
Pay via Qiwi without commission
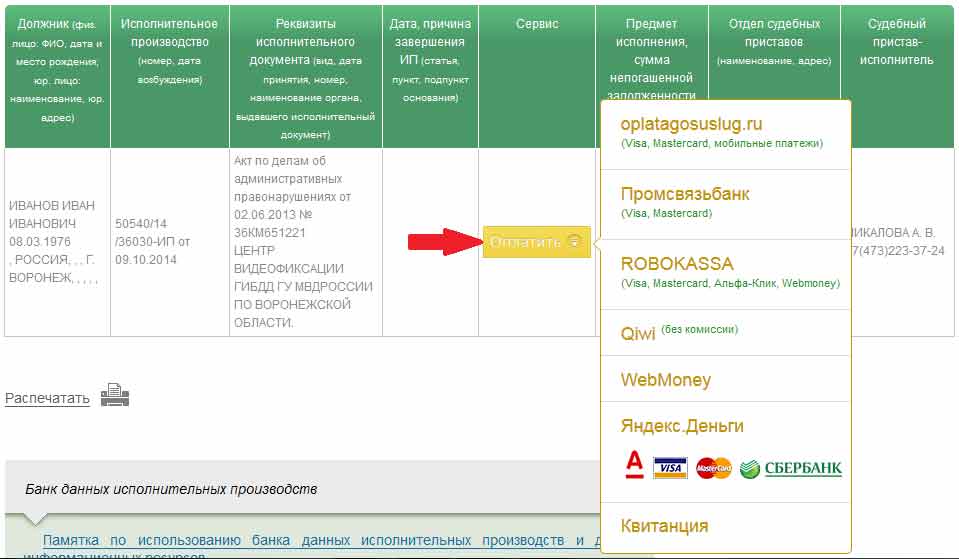pos(638,333)
